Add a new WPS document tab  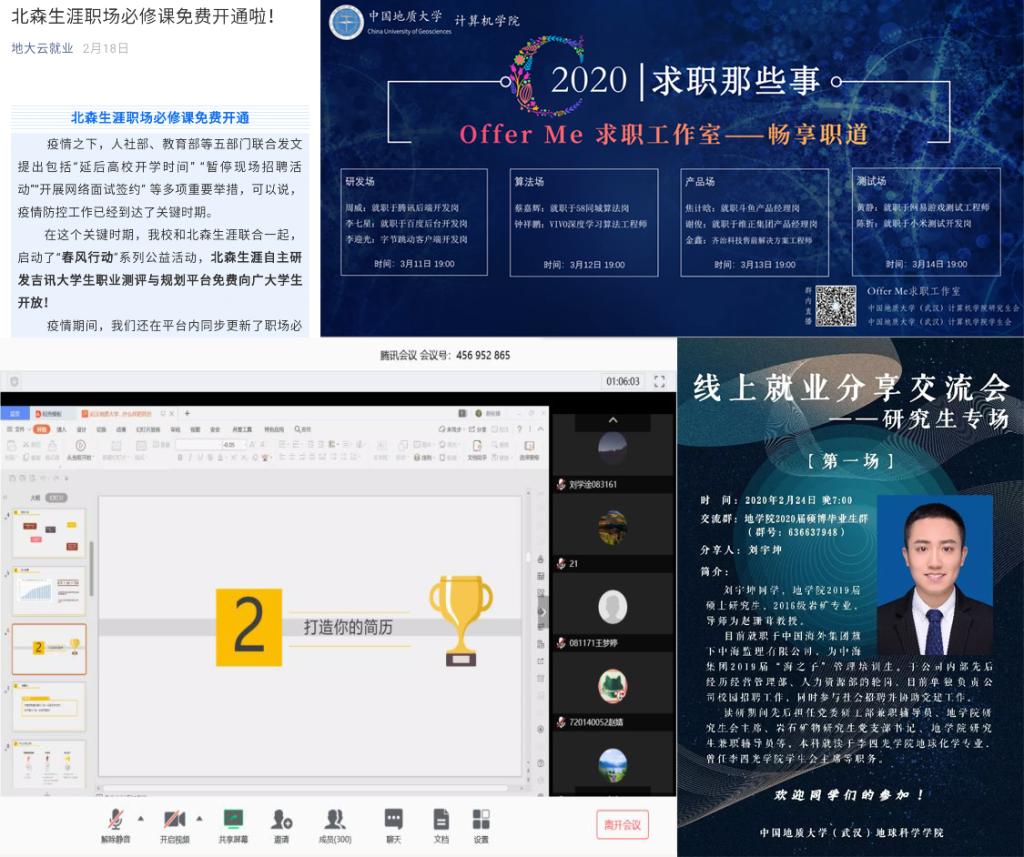187,413
